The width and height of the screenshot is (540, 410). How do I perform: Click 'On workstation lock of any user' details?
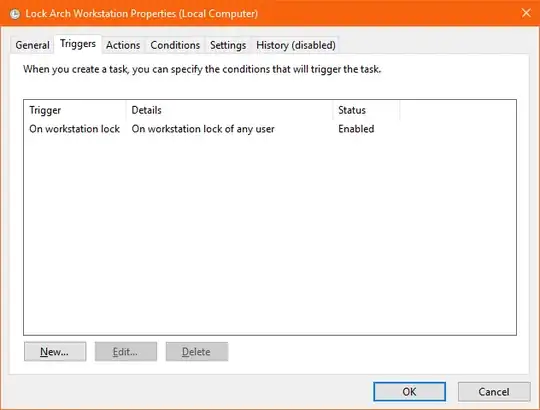point(203,129)
